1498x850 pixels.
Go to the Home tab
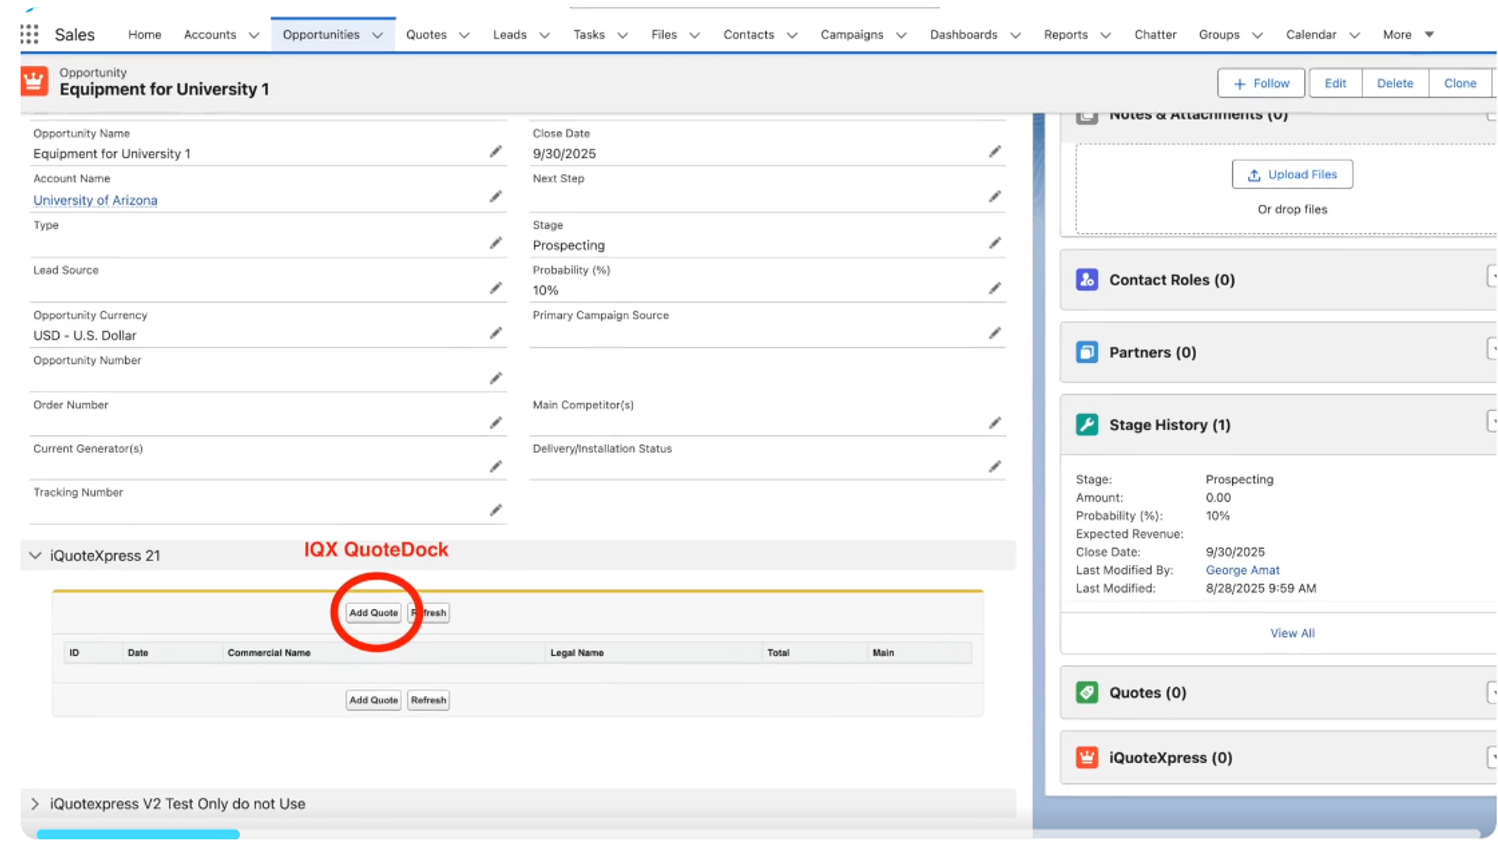coord(145,35)
